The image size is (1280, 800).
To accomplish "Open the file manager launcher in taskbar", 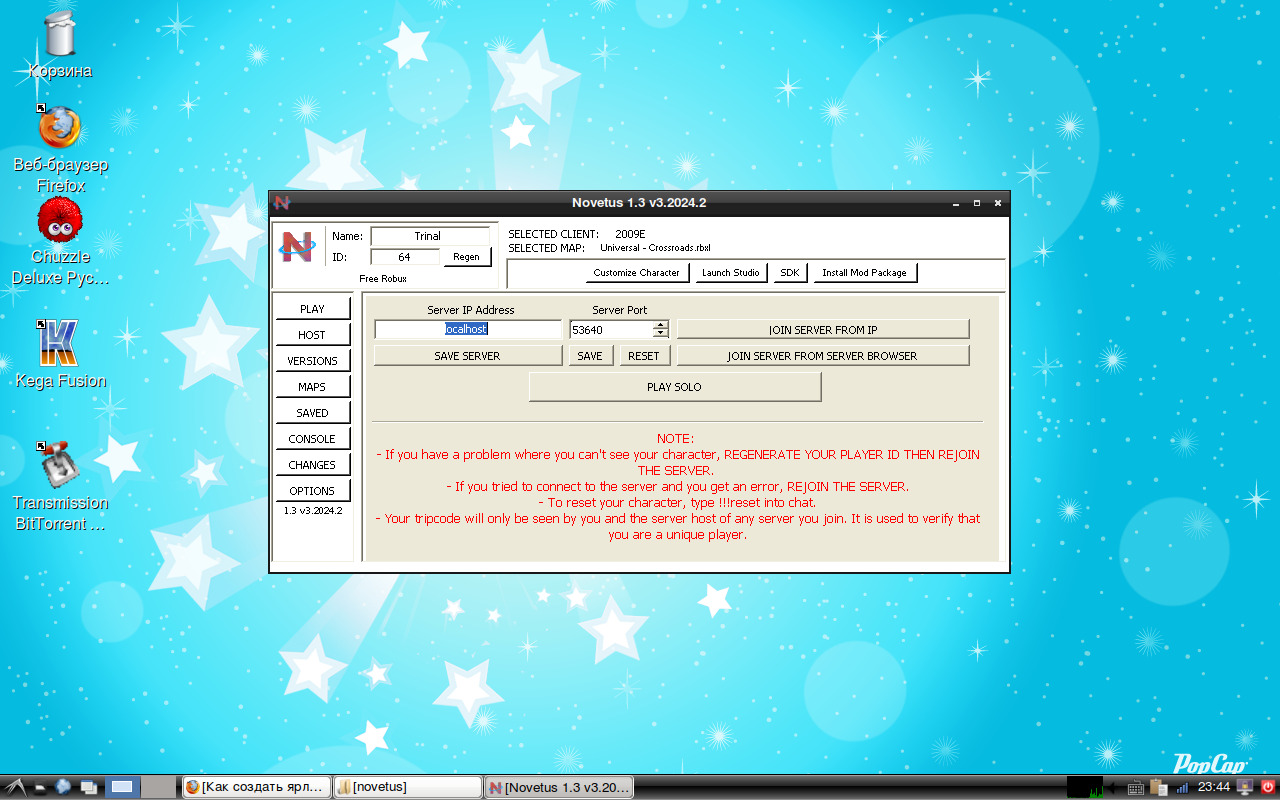I will pyautogui.click(x=41, y=787).
